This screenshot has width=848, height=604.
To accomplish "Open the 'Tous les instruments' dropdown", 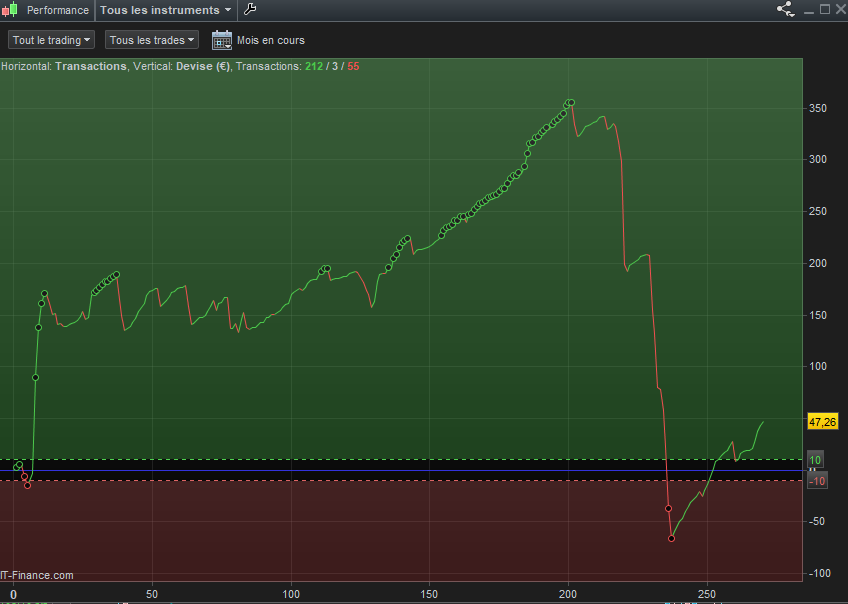I will coord(166,10).
